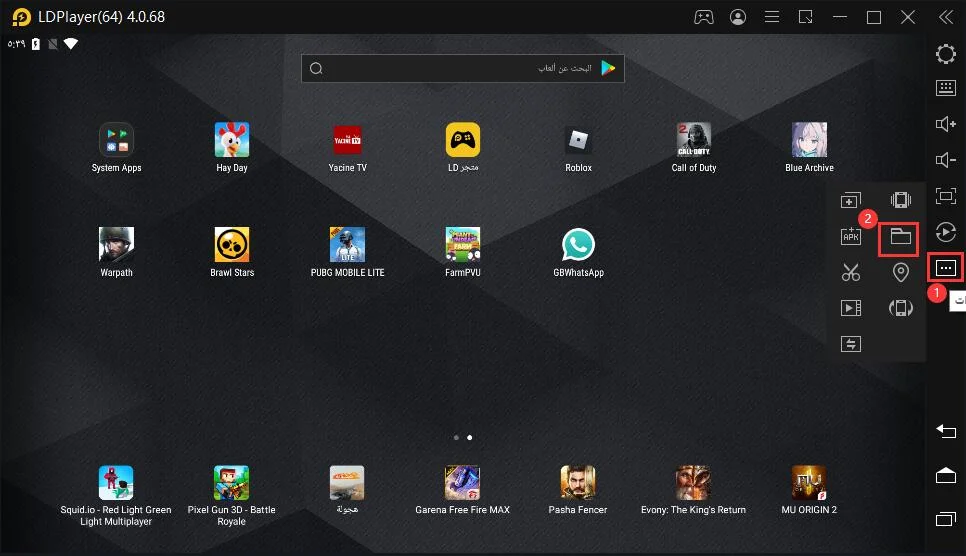Click the three-dots More tools button
Viewport: 966px width, 556px height.
tap(946, 268)
